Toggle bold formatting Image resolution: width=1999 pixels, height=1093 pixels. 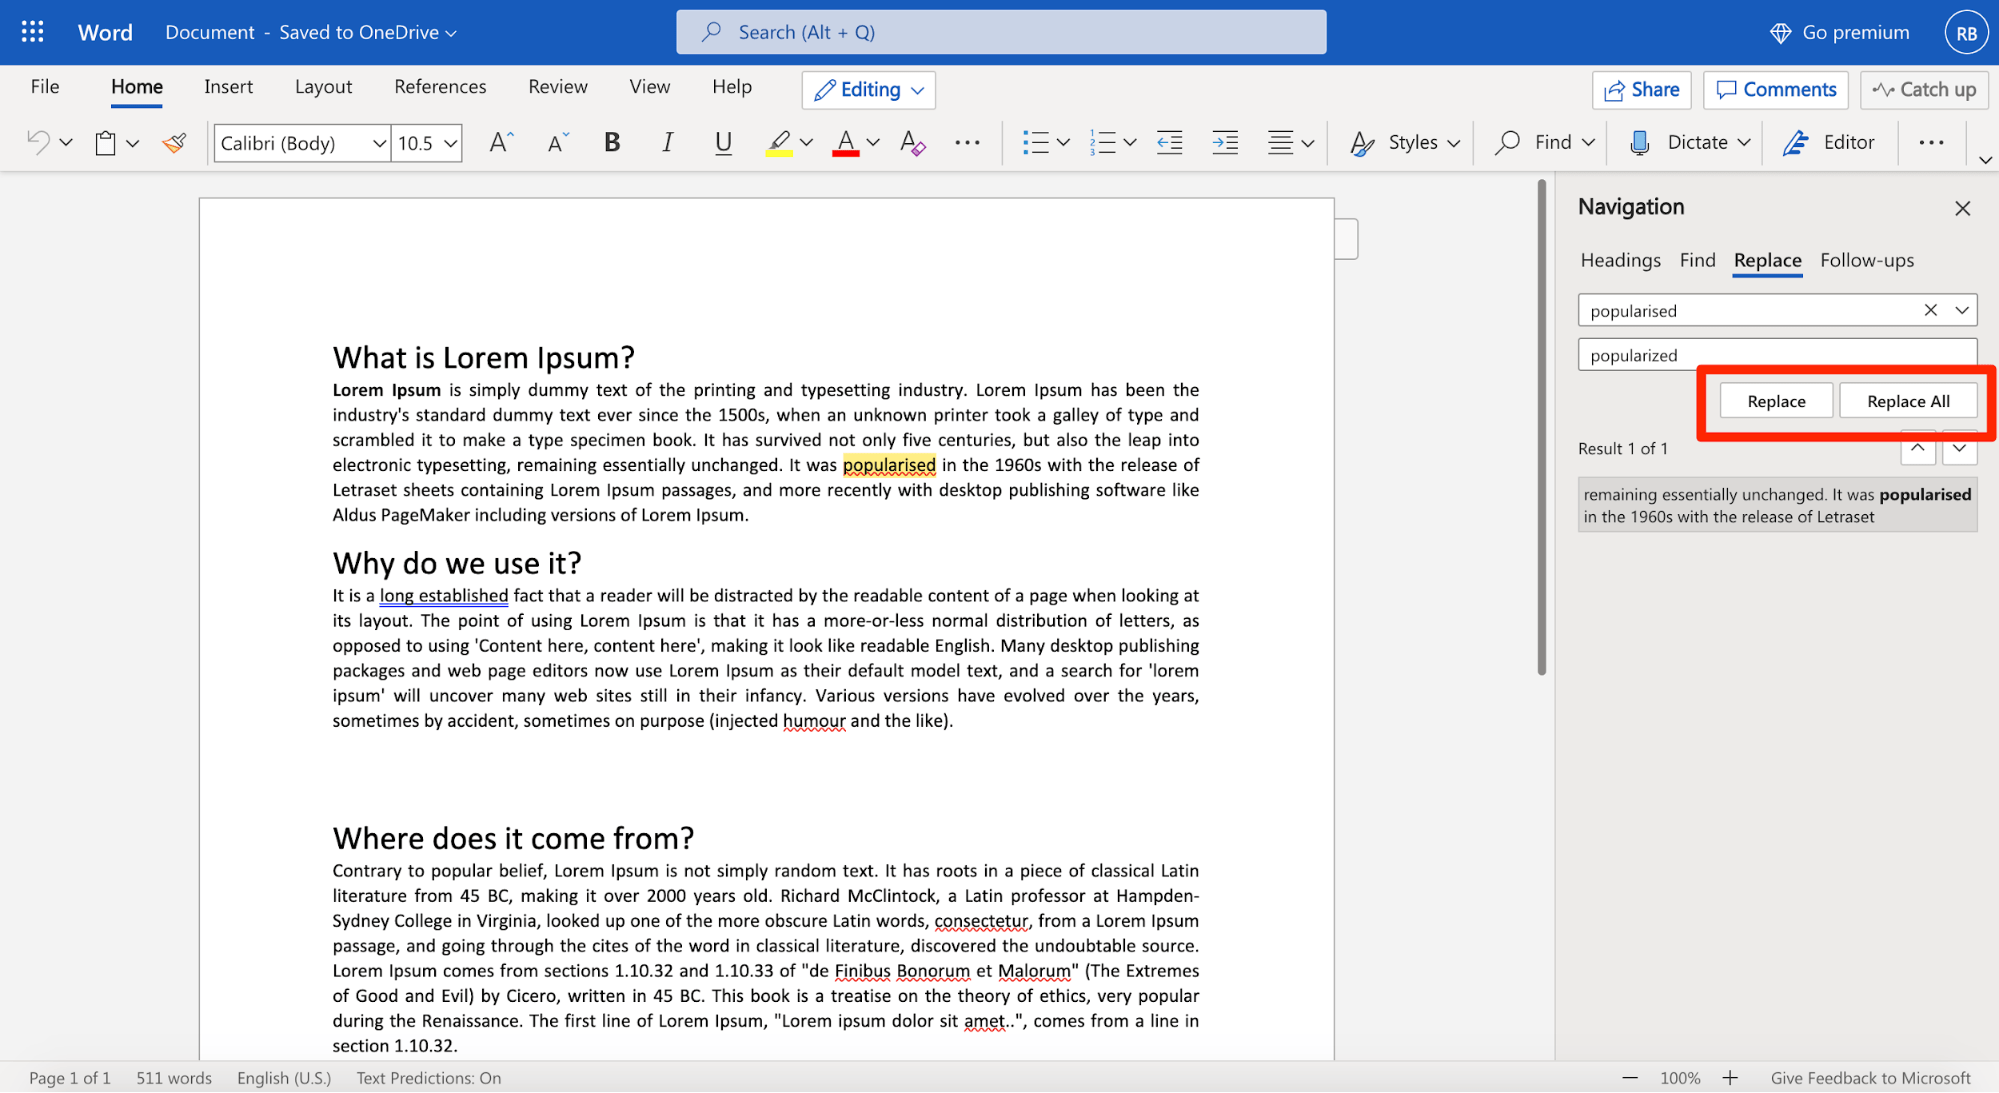coord(611,142)
